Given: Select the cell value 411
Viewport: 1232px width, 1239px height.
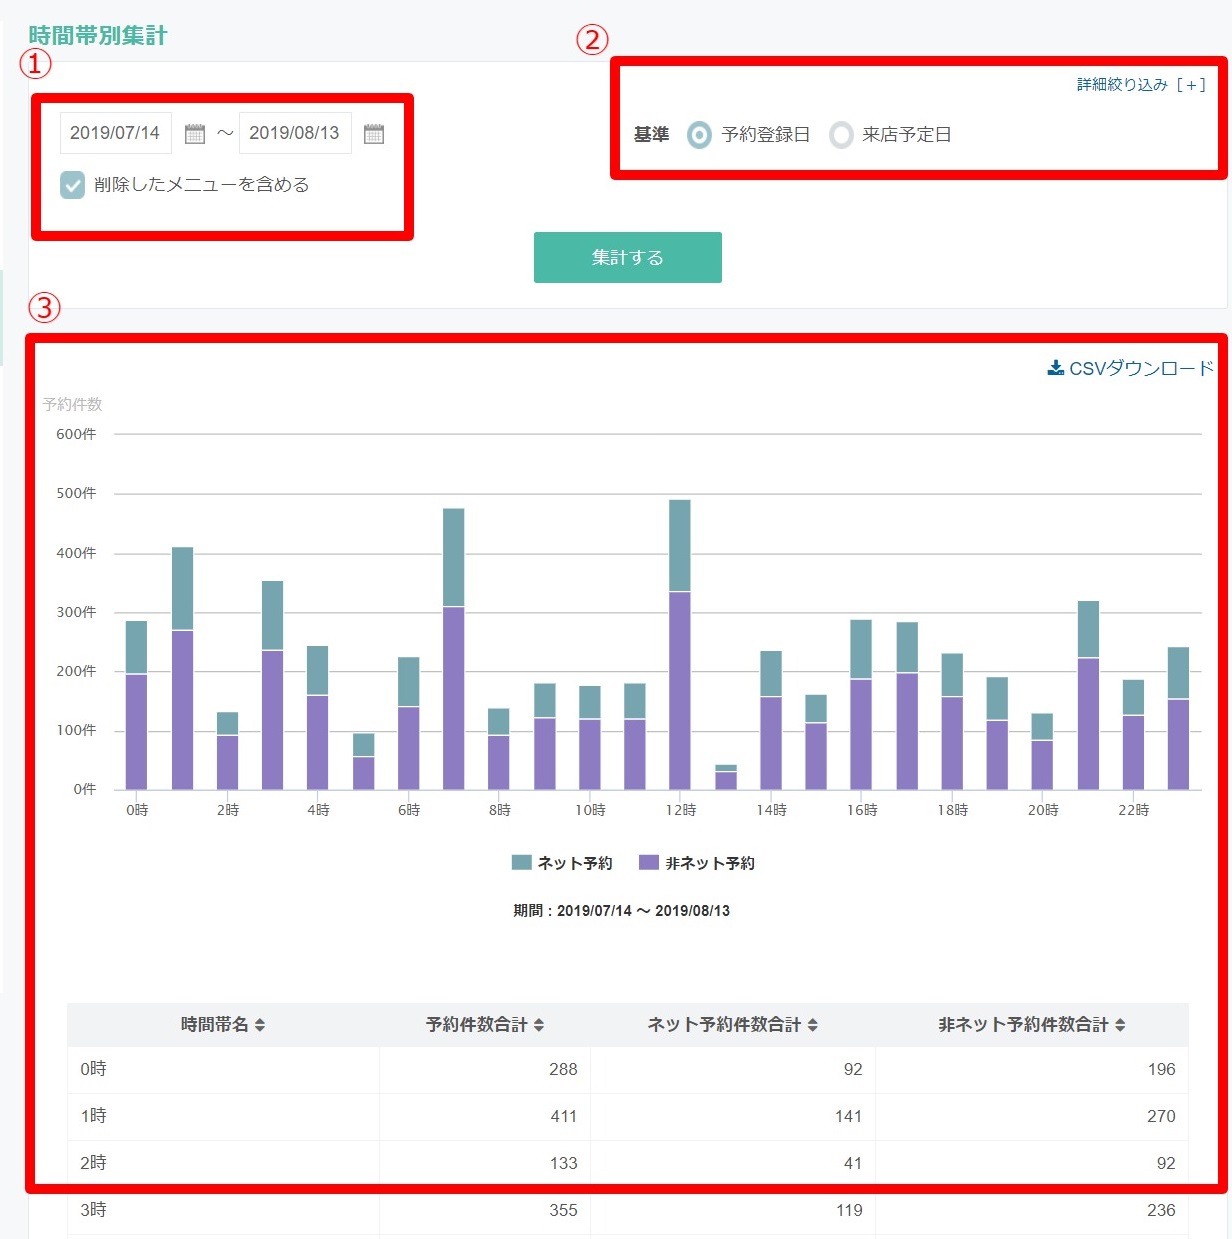Looking at the screenshot, I should click(563, 1116).
